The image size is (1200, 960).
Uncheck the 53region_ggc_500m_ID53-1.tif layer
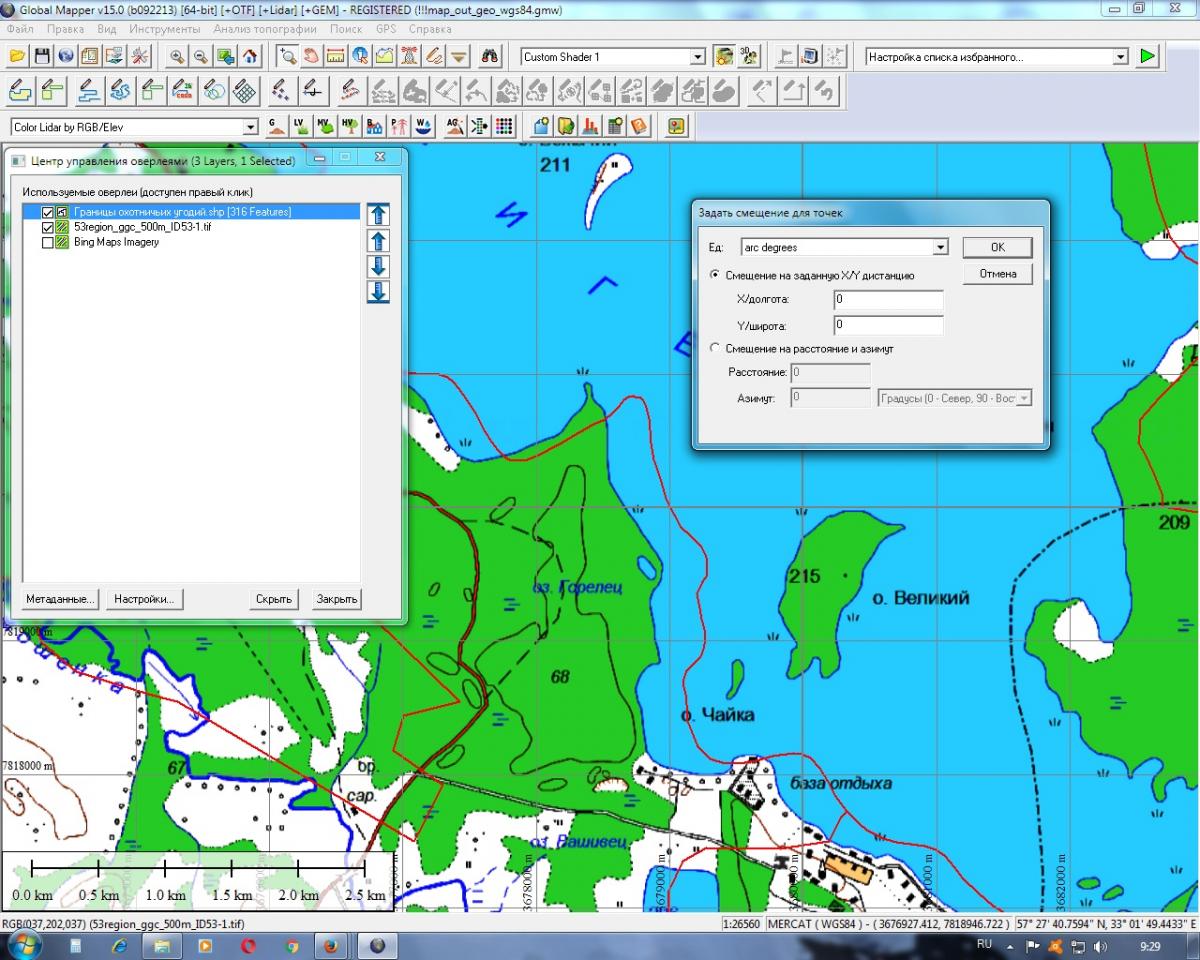(x=48, y=228)
